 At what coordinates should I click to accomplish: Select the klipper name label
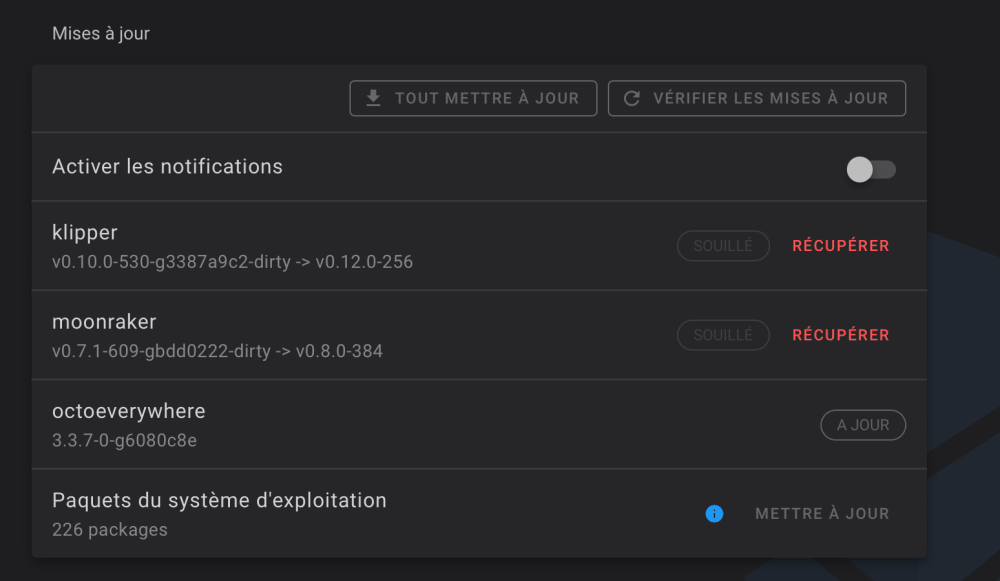click(x=85, y=232)
